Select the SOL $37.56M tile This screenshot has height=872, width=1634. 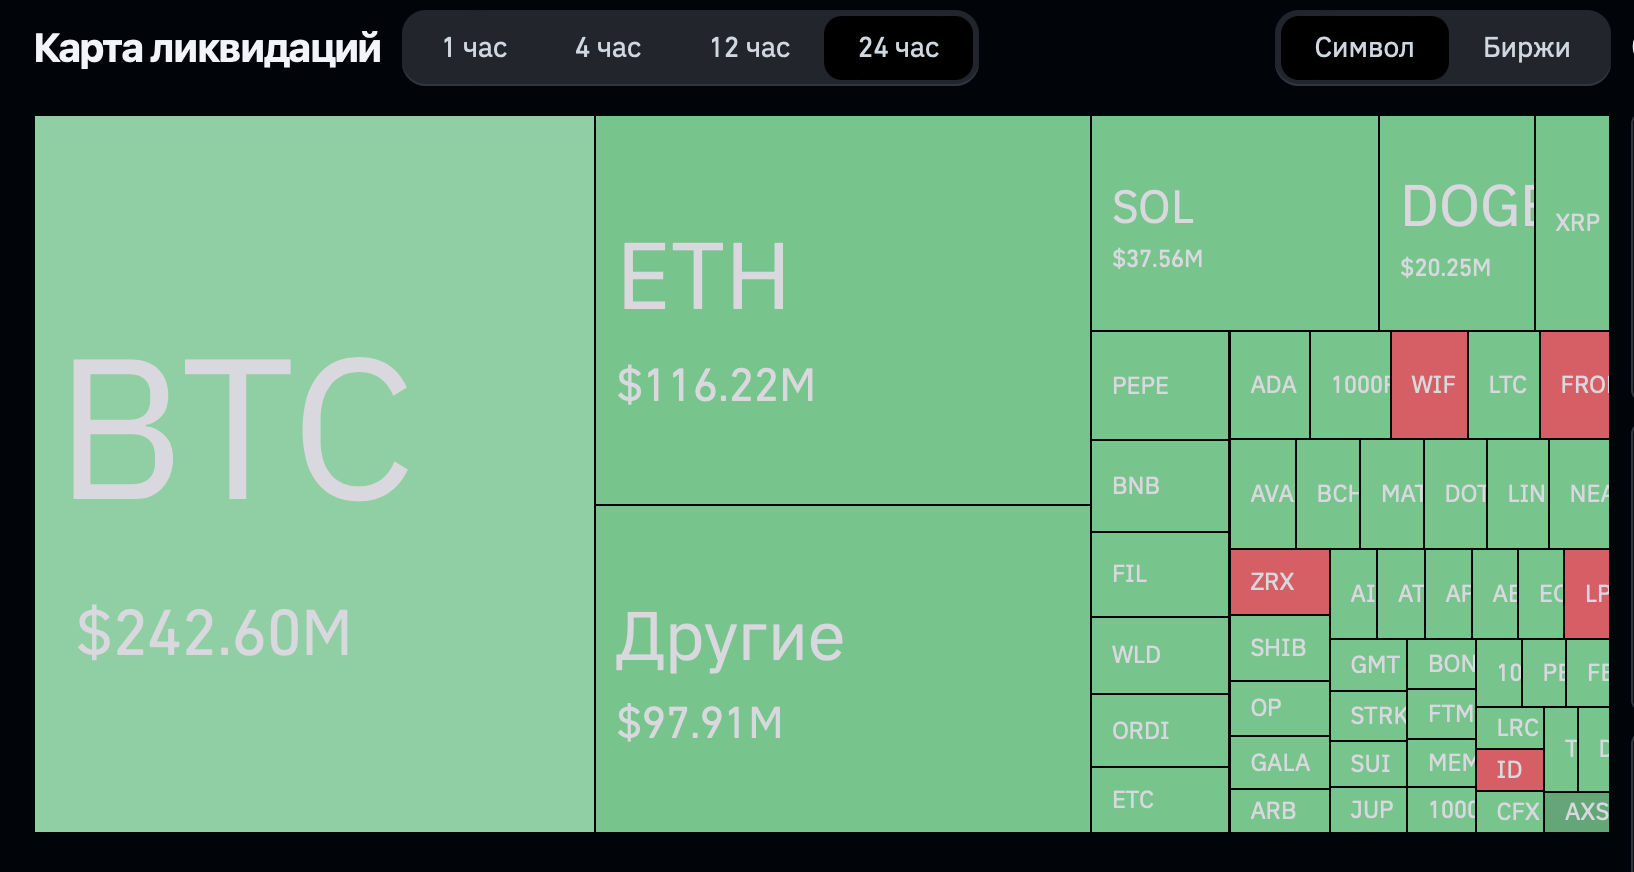point(1235,223)
